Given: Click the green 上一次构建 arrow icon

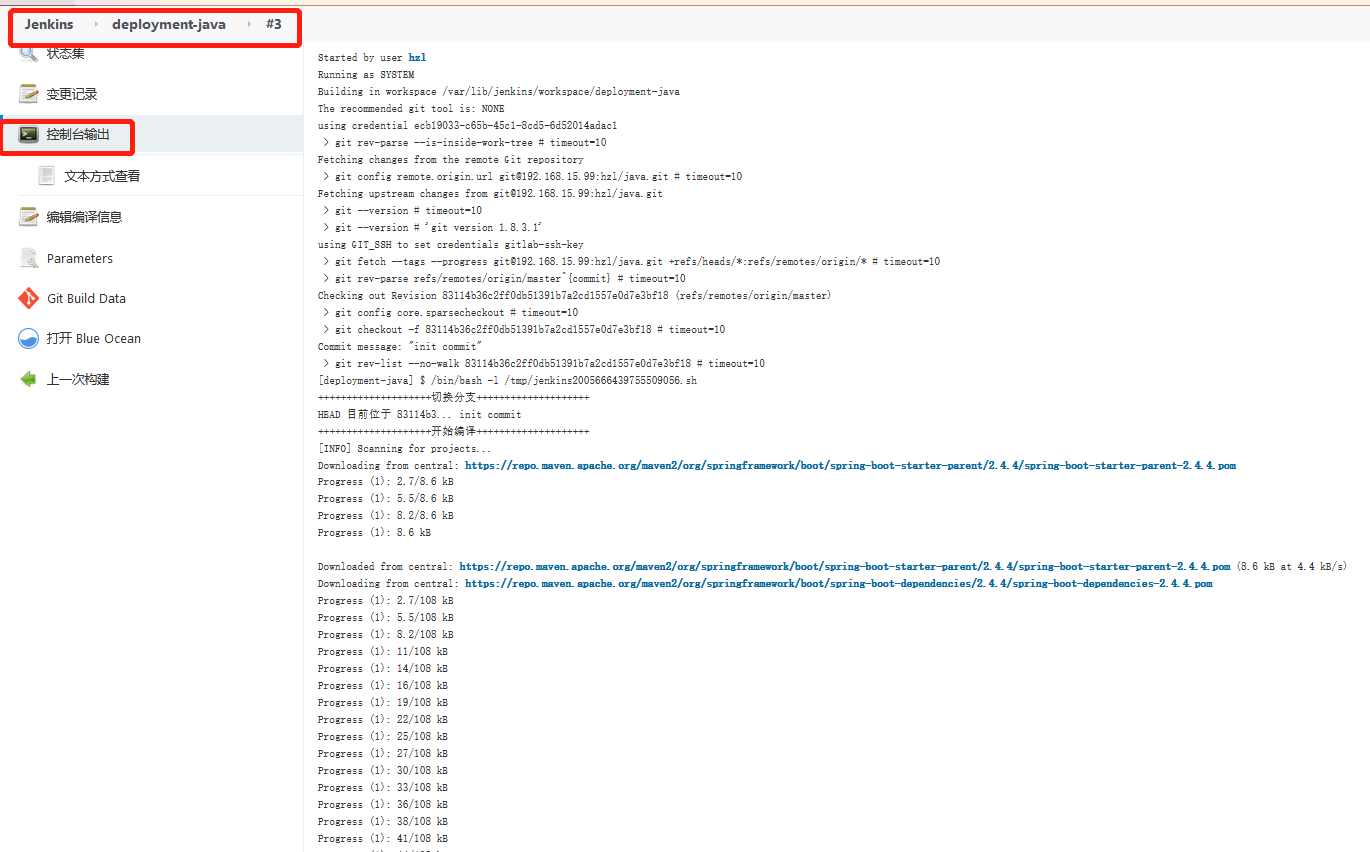Looking at the screenshot, I should pyautogui.click(x=28, y=379).
